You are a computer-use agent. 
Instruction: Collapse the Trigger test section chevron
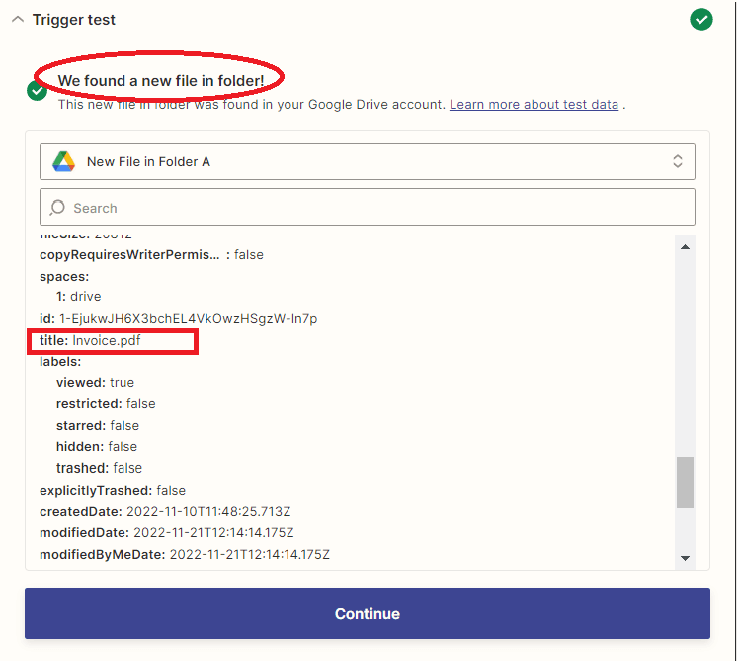pyautogui.click(x=18, y=20)
